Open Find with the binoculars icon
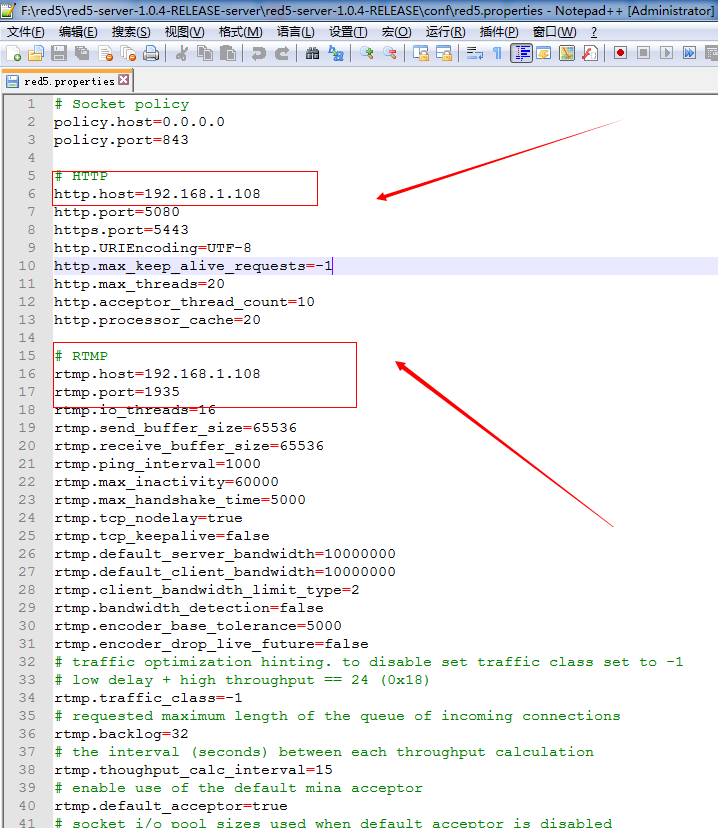The height and width of the screenshot is (828, 718). [313, 53]
